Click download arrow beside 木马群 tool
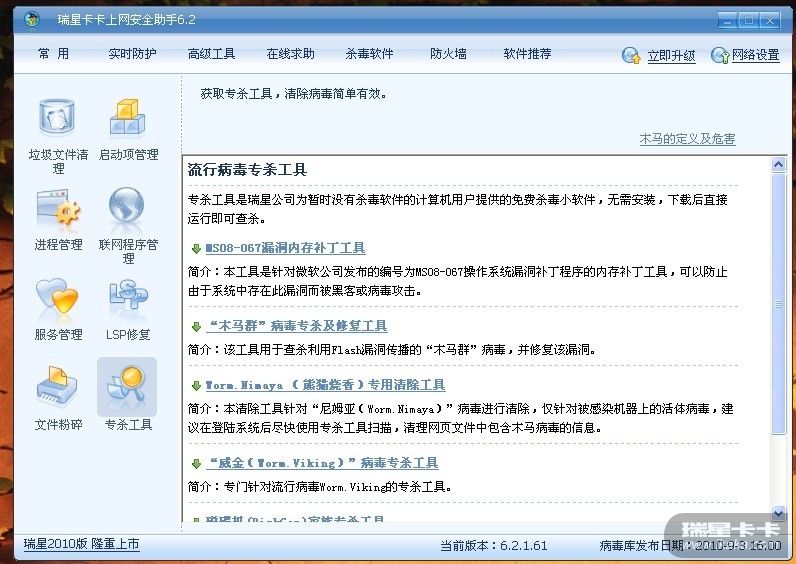796x564 pixels. (x=196, y=327)
